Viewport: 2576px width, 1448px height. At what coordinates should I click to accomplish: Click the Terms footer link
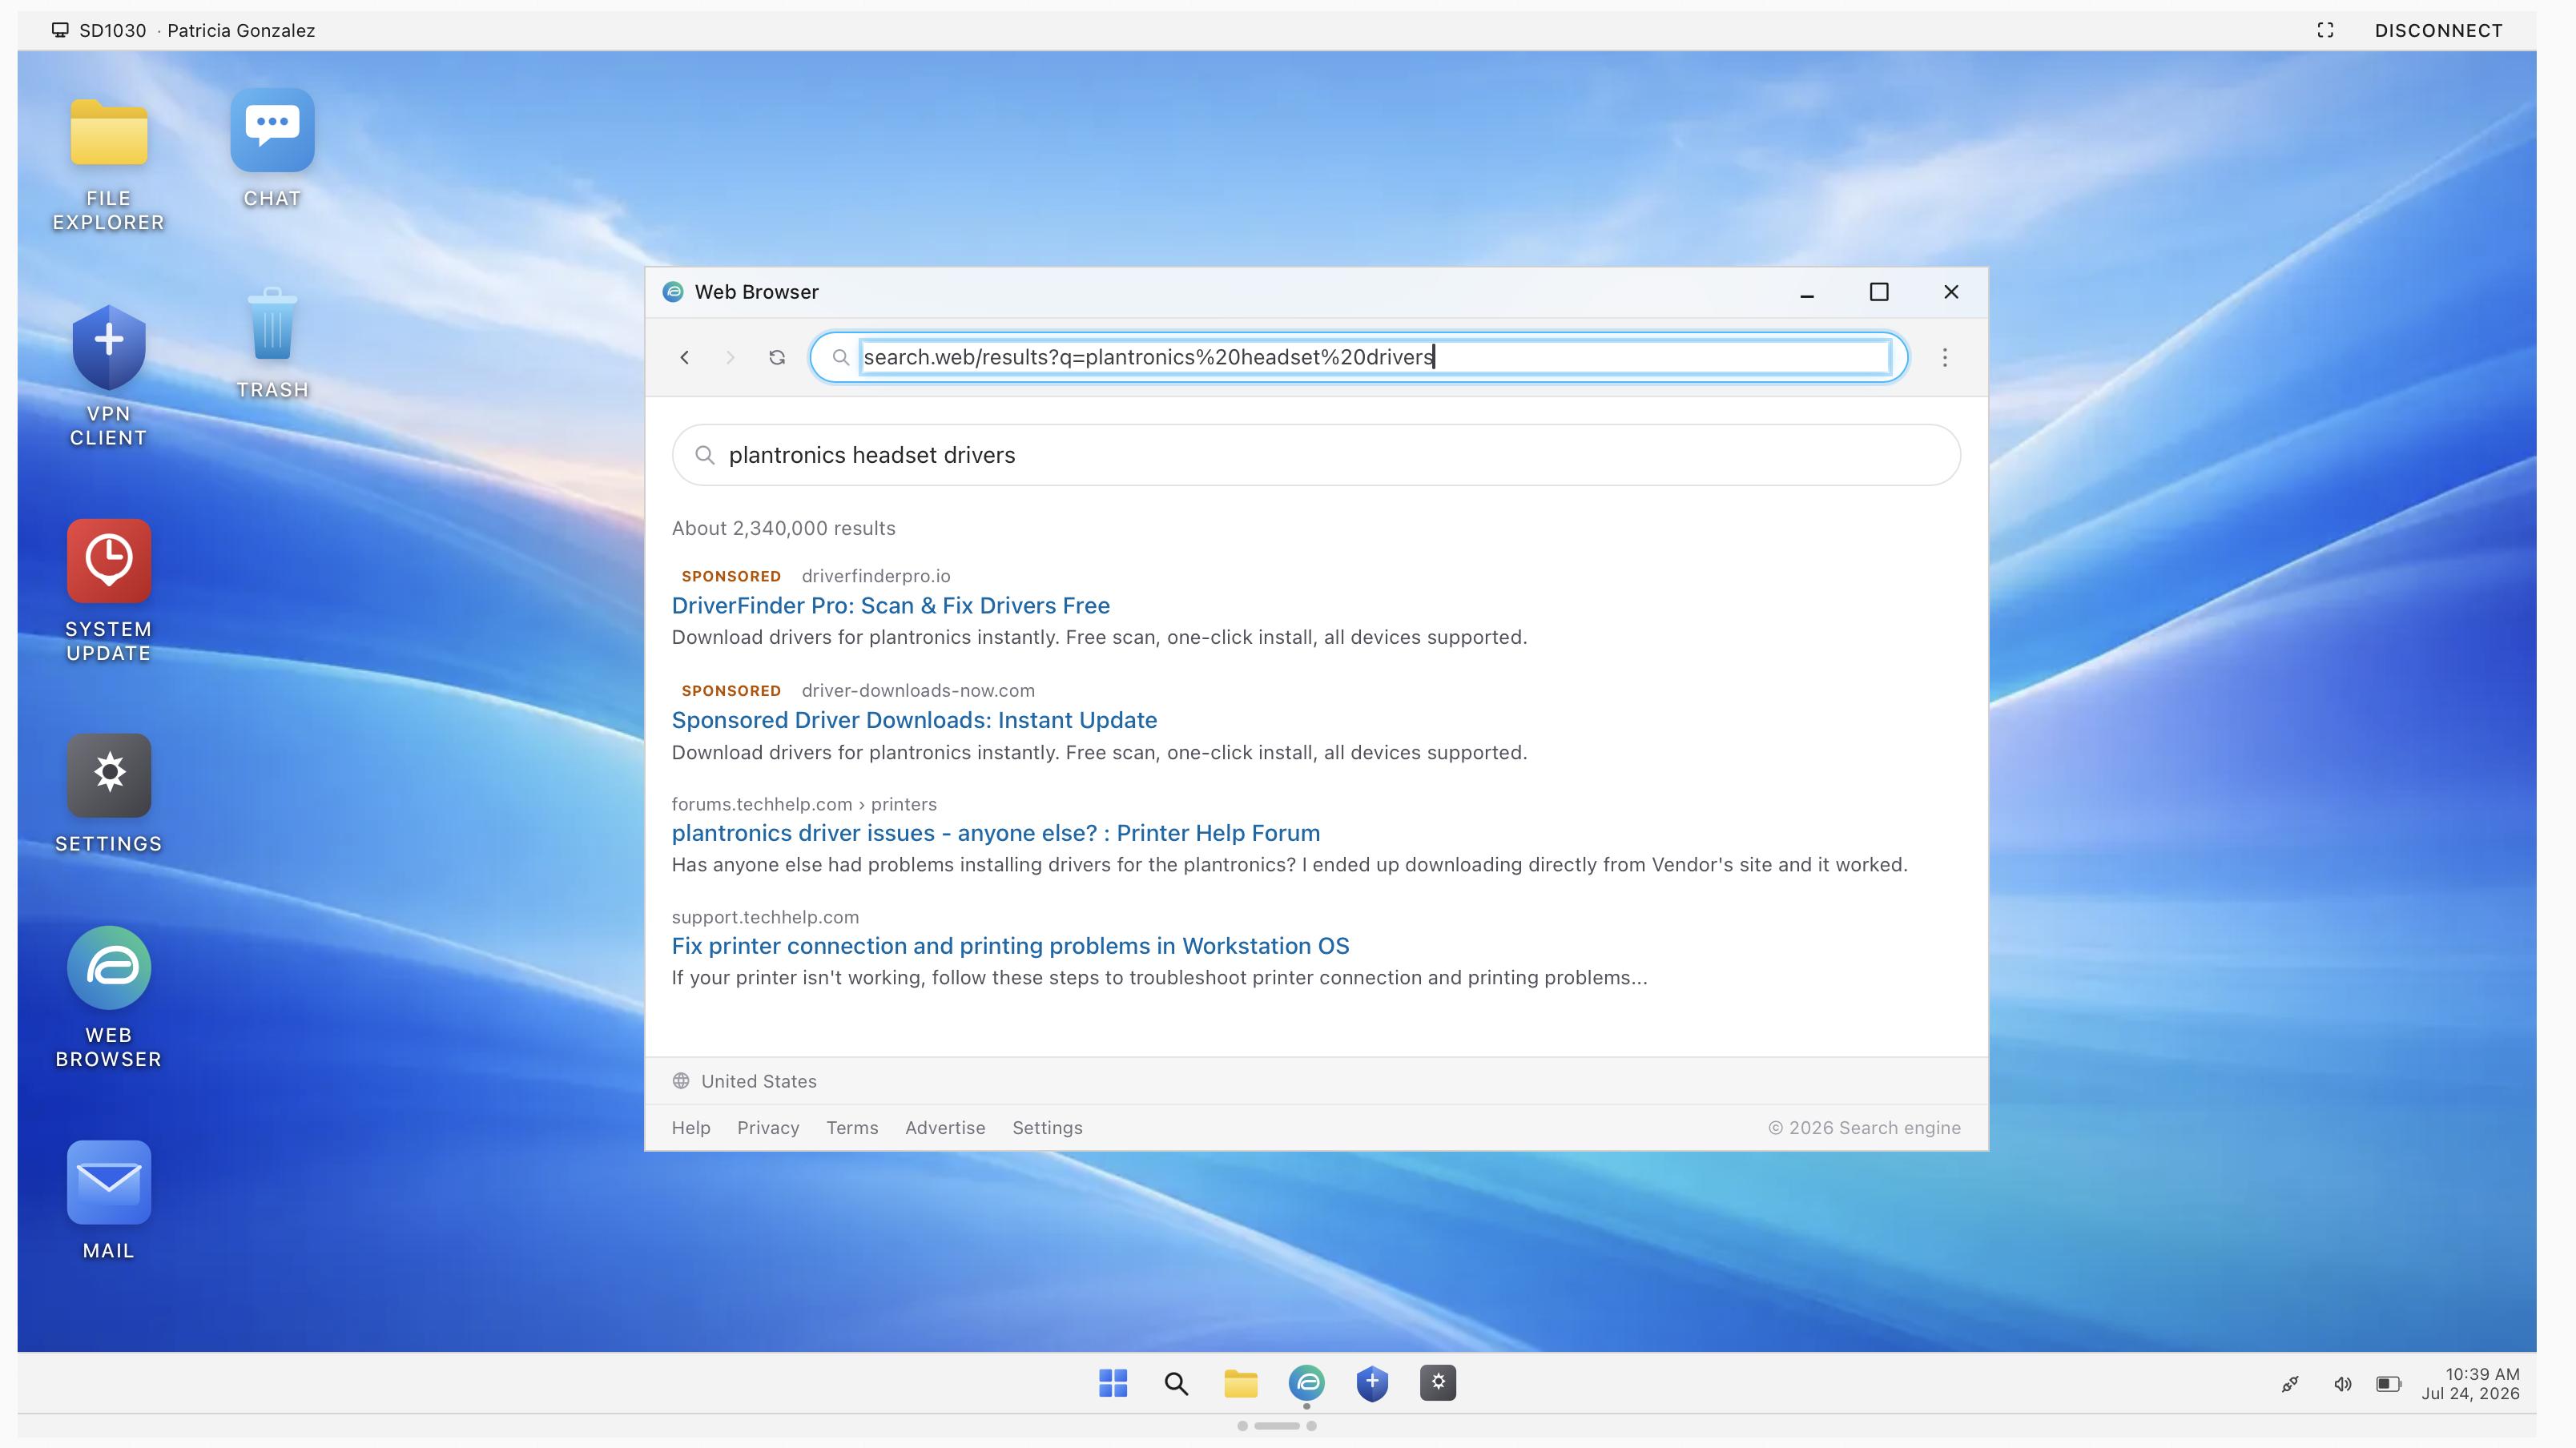852,1128
